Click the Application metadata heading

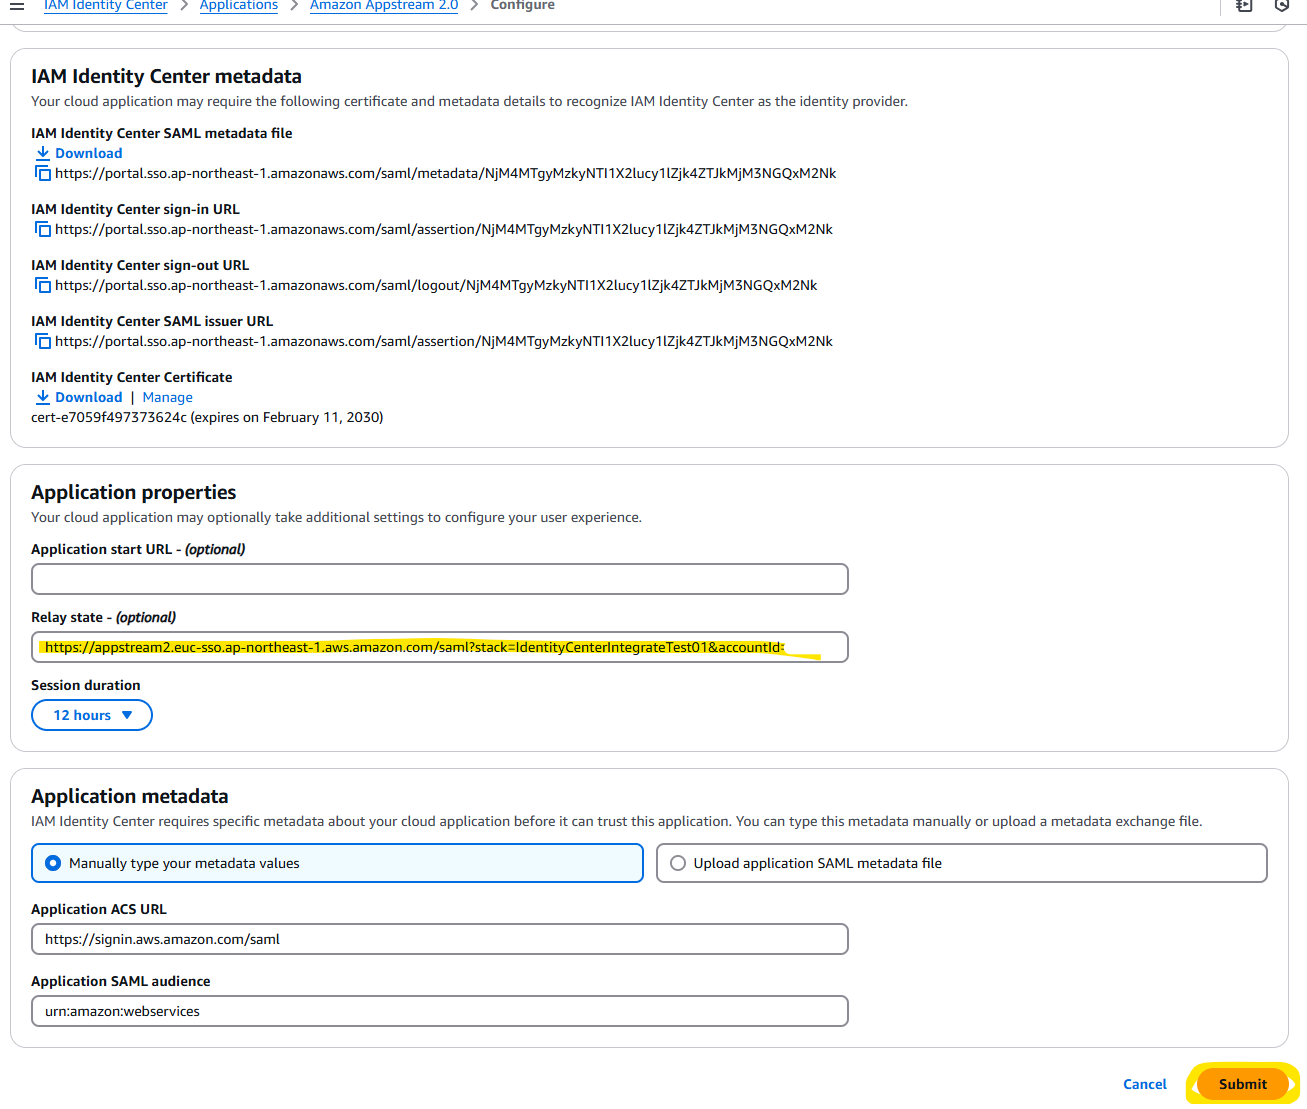[129, 796]
